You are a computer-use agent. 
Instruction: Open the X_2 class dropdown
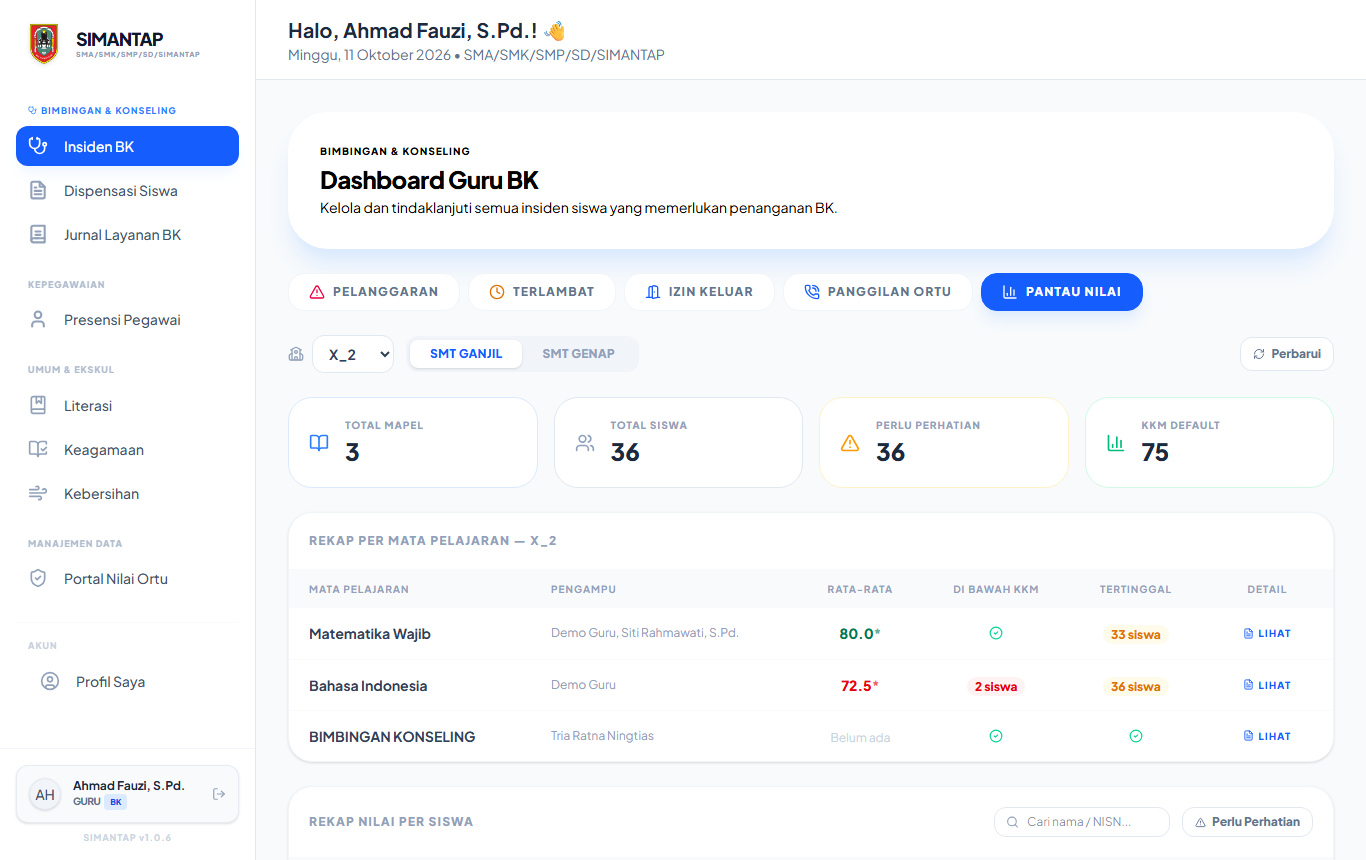coord(353,354)
